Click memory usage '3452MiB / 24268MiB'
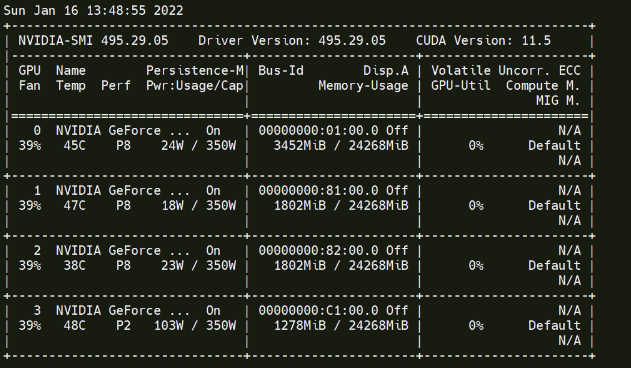631x368 pixels. [341, 146]
